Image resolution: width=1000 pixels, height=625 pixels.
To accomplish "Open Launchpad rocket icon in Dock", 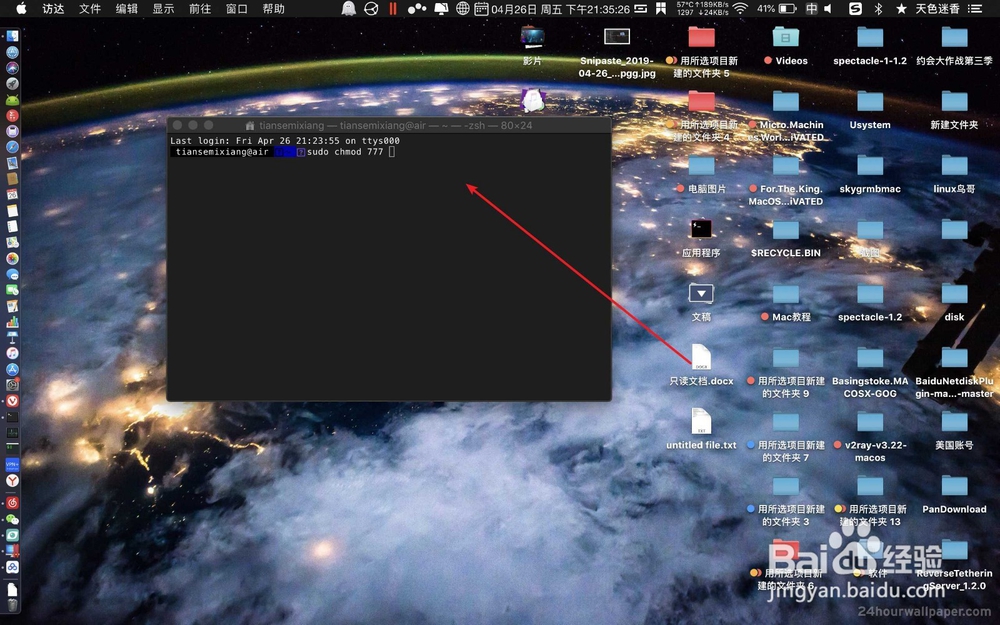I will (12, 84).
